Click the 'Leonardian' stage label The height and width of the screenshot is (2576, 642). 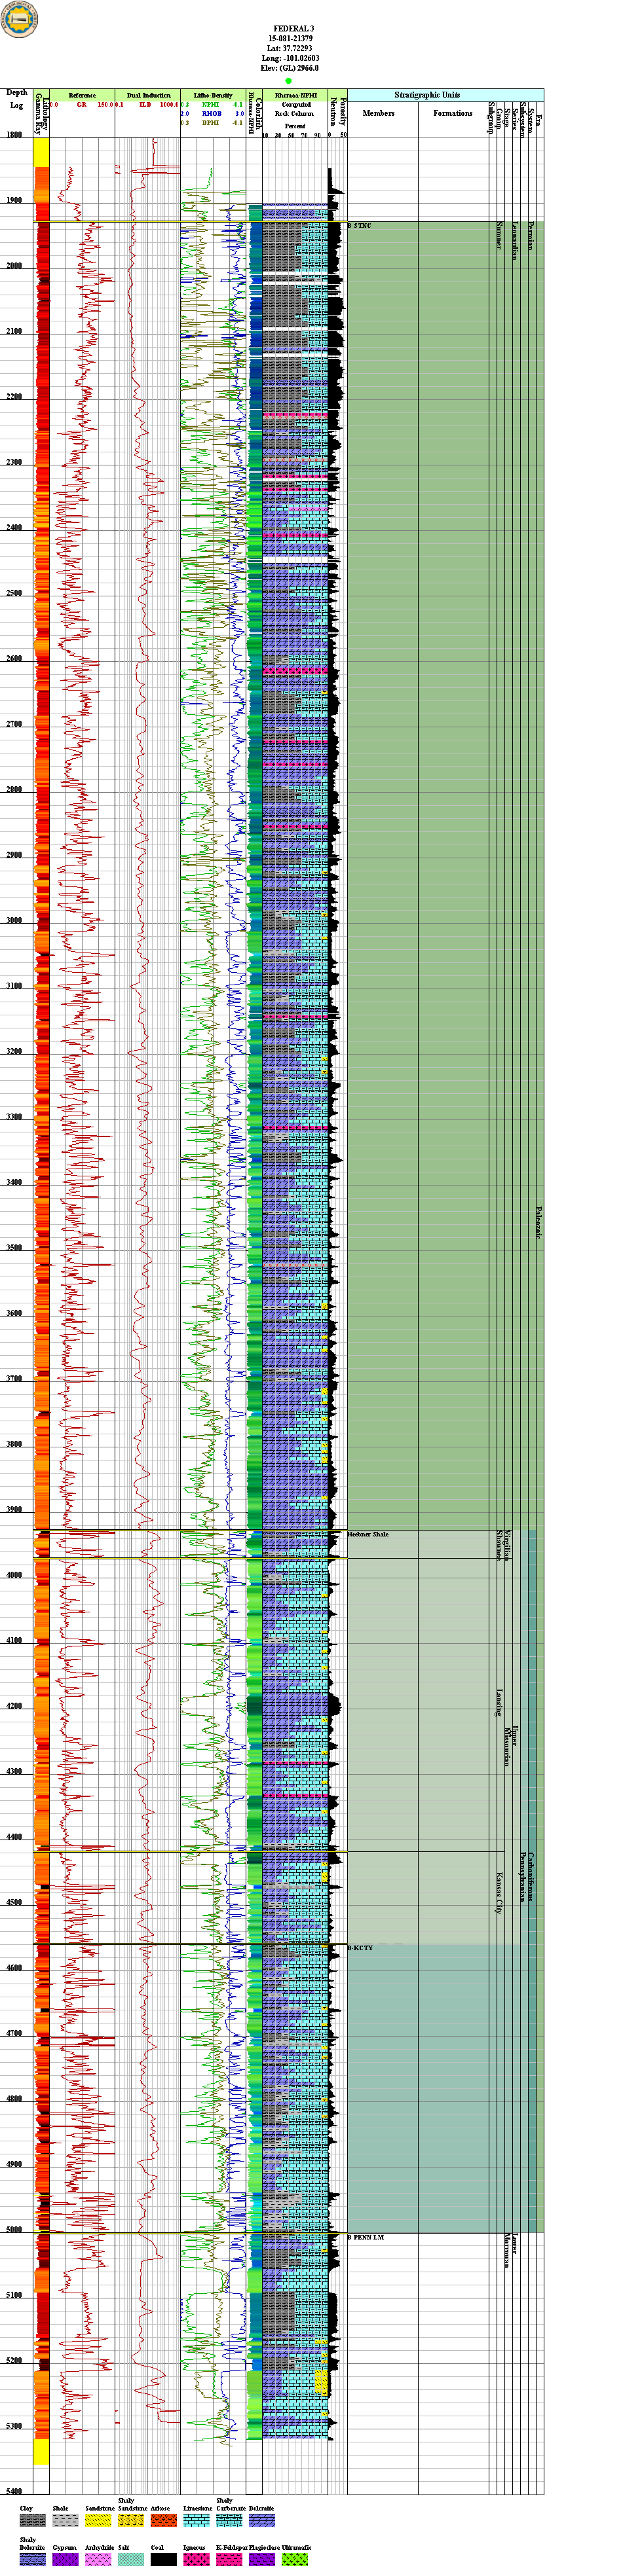(514, 241)
